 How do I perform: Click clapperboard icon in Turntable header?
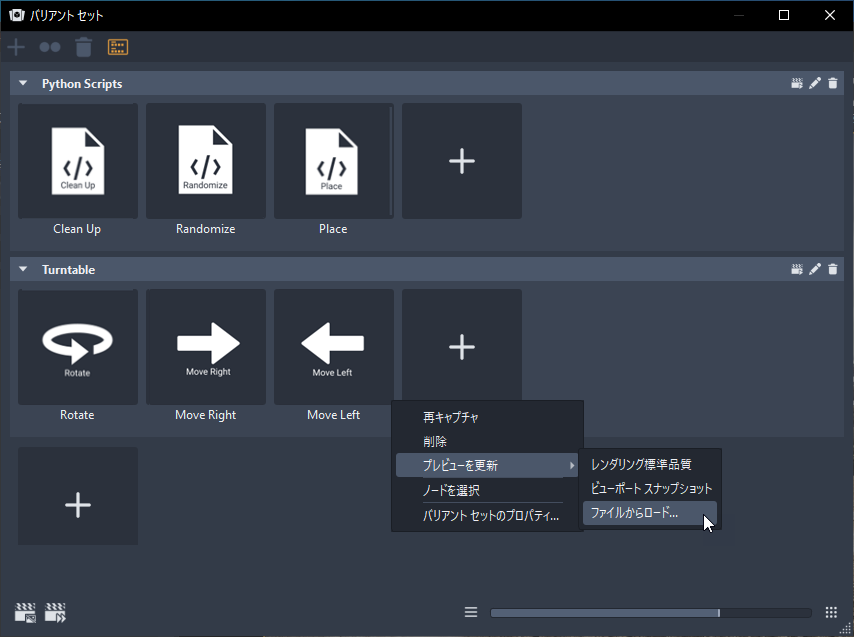797,269
